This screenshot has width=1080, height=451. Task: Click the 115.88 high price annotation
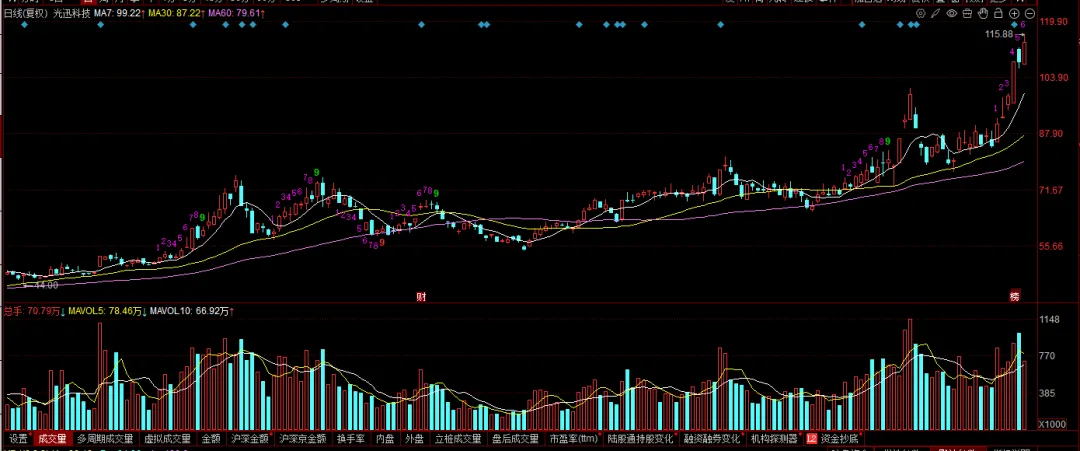point(999,34)
